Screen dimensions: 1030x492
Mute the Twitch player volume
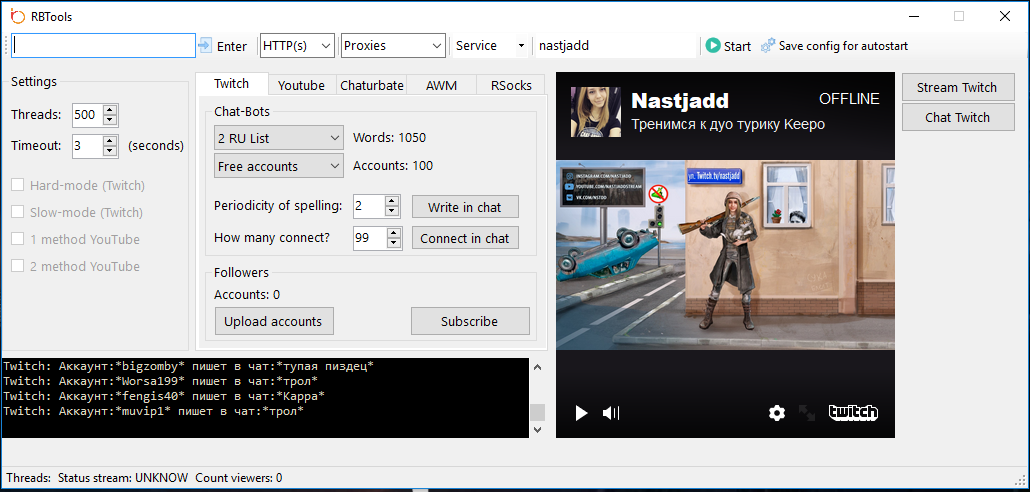(611, 412)
